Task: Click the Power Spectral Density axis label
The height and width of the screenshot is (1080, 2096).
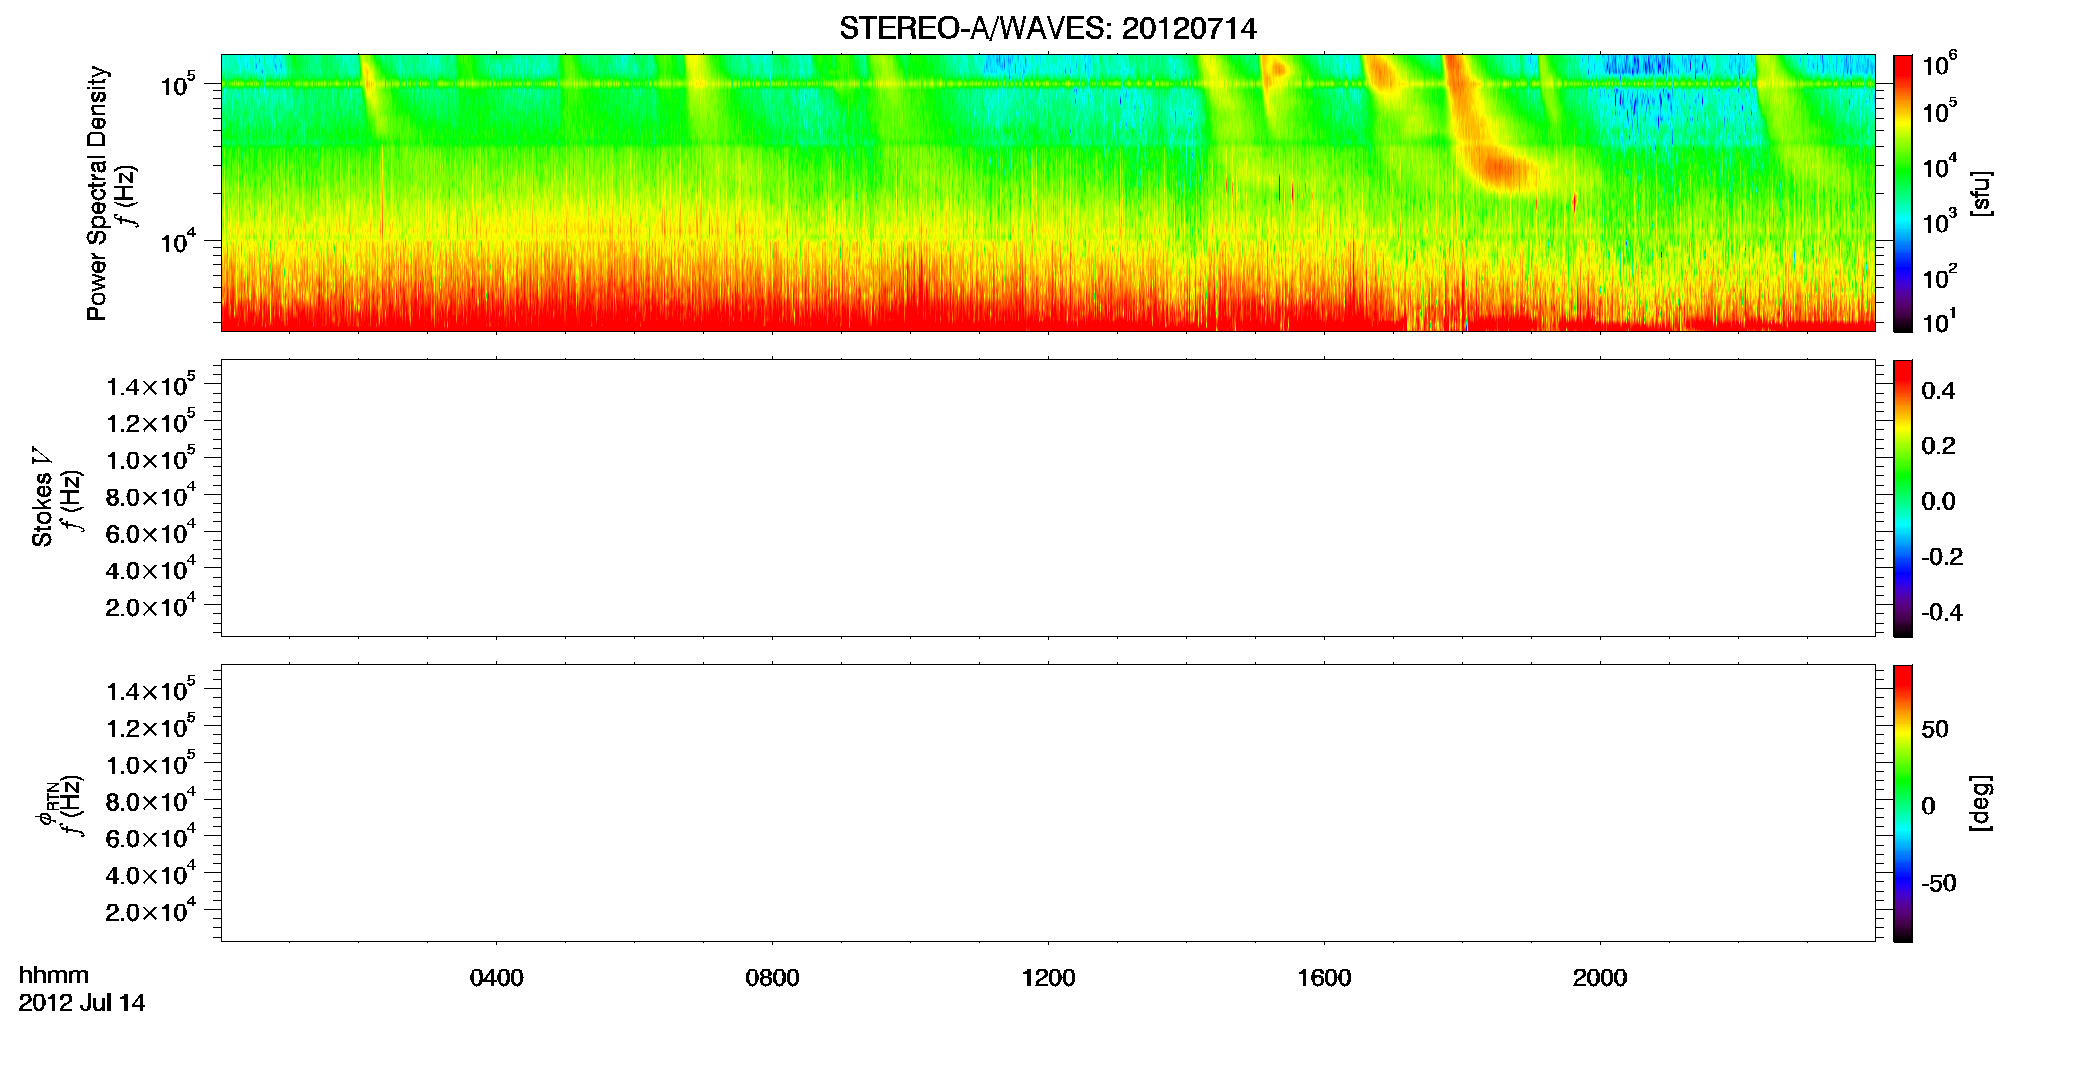Action: [x=97, y=193]
